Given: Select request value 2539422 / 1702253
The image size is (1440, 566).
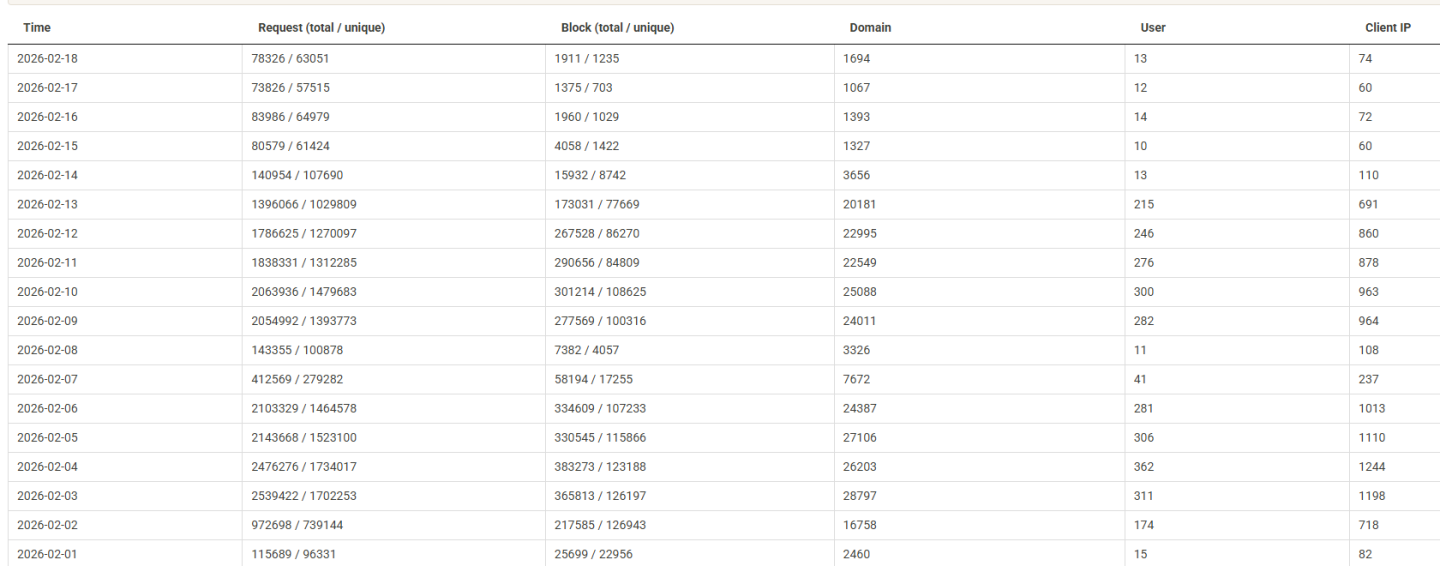Looking at the screenshot, I should click(305, 496).
